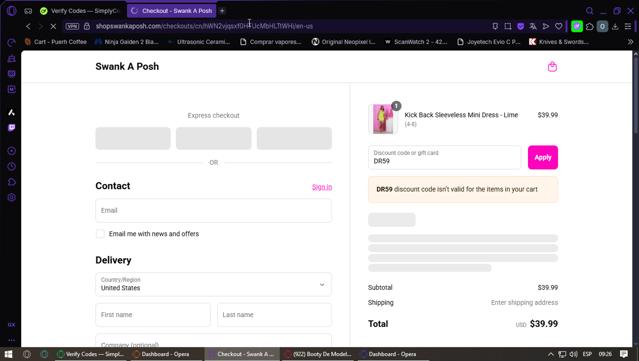Open the taskbar volume speaker icon
Image resolution: width=639 pixels, height=361 pixels.
point(574,354)
